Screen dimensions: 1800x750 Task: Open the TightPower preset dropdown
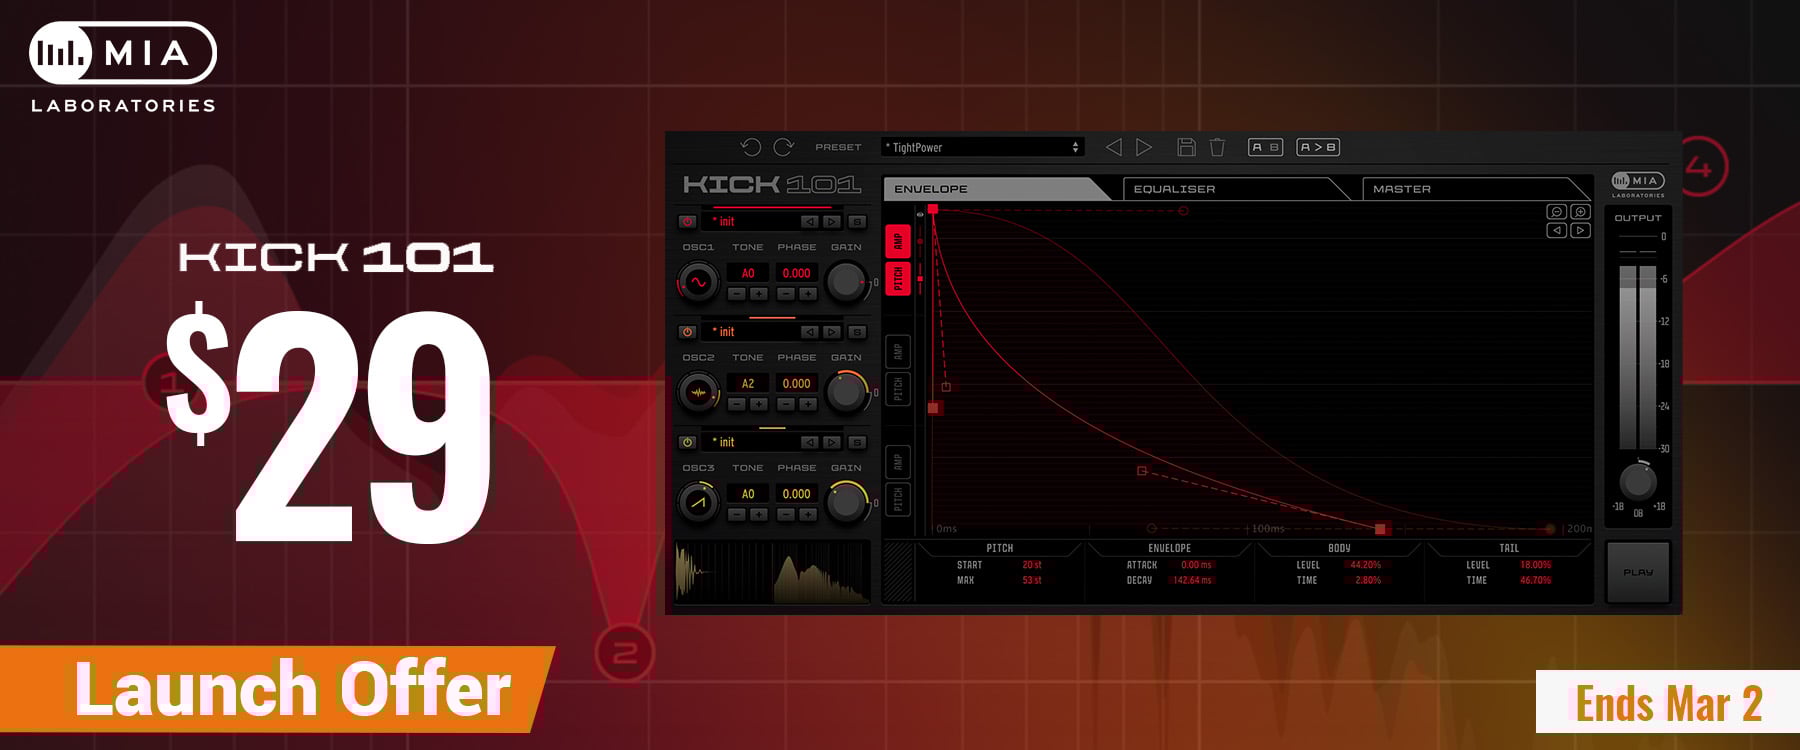pos(982,147)
